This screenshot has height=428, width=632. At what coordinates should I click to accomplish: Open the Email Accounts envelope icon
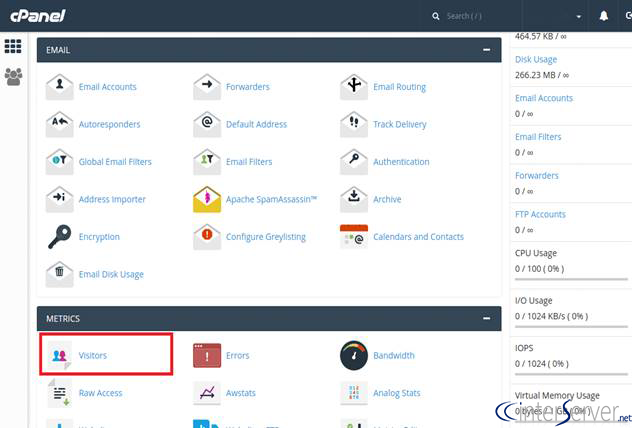[59, 87]
